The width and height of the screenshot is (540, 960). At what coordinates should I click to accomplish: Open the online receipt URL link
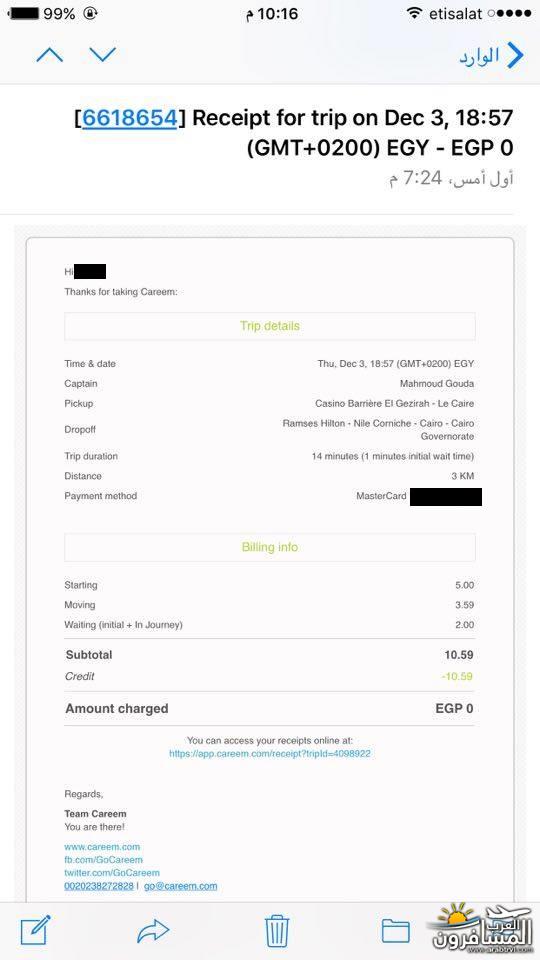click(x=269, y=754)
